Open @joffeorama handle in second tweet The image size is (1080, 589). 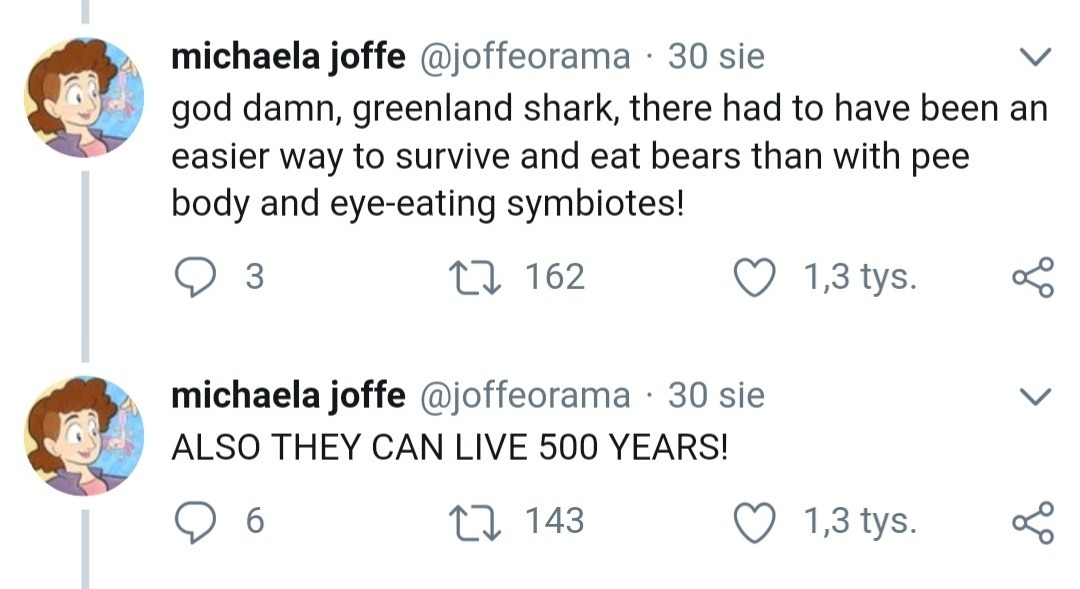(522, 396)
